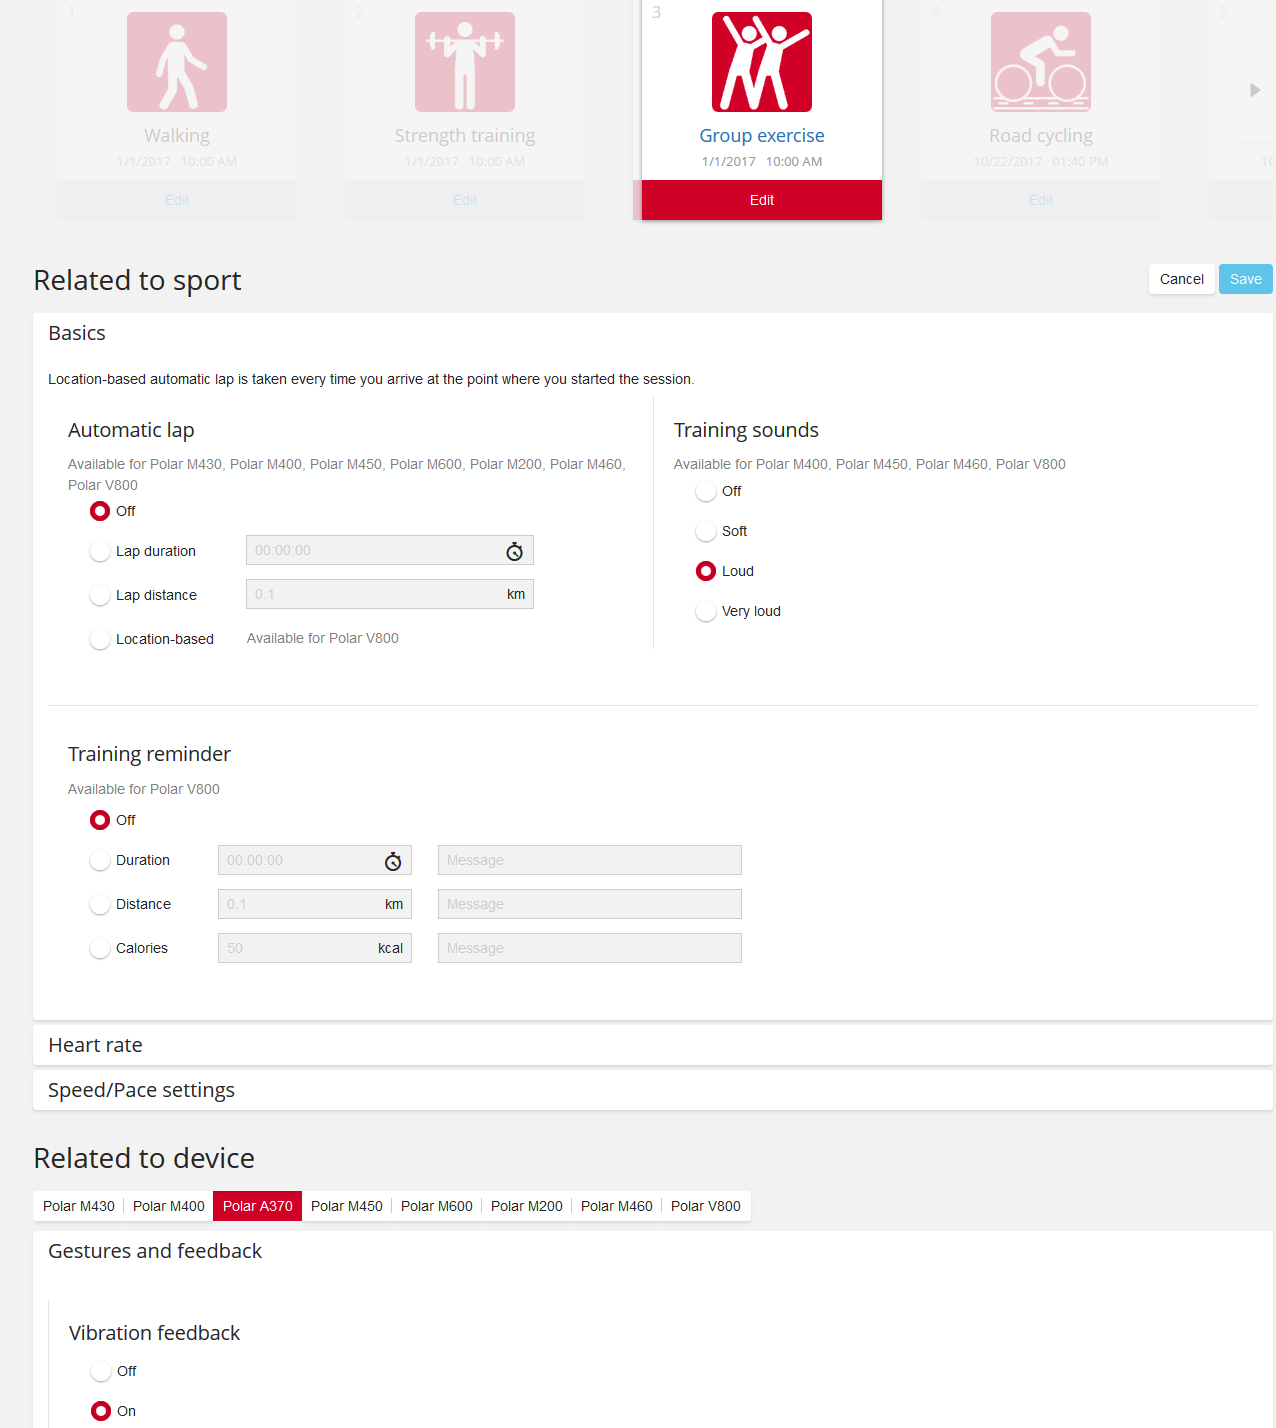Click the Strength training sport name
1276x1428 pixels.
tap(465, 135)
